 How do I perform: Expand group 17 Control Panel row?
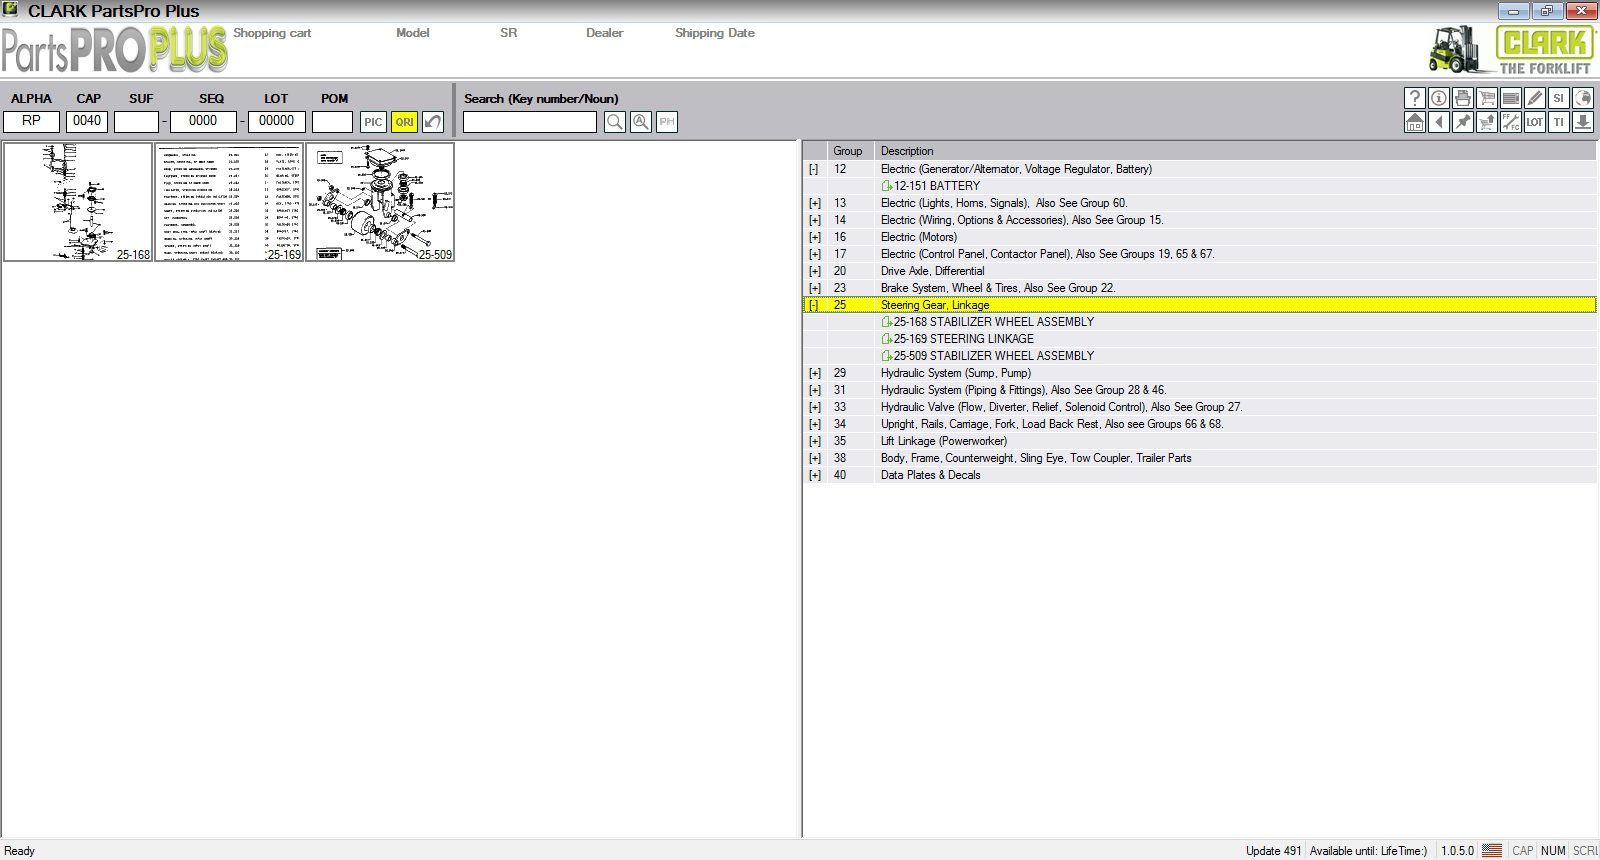click(x=814, y=254)
